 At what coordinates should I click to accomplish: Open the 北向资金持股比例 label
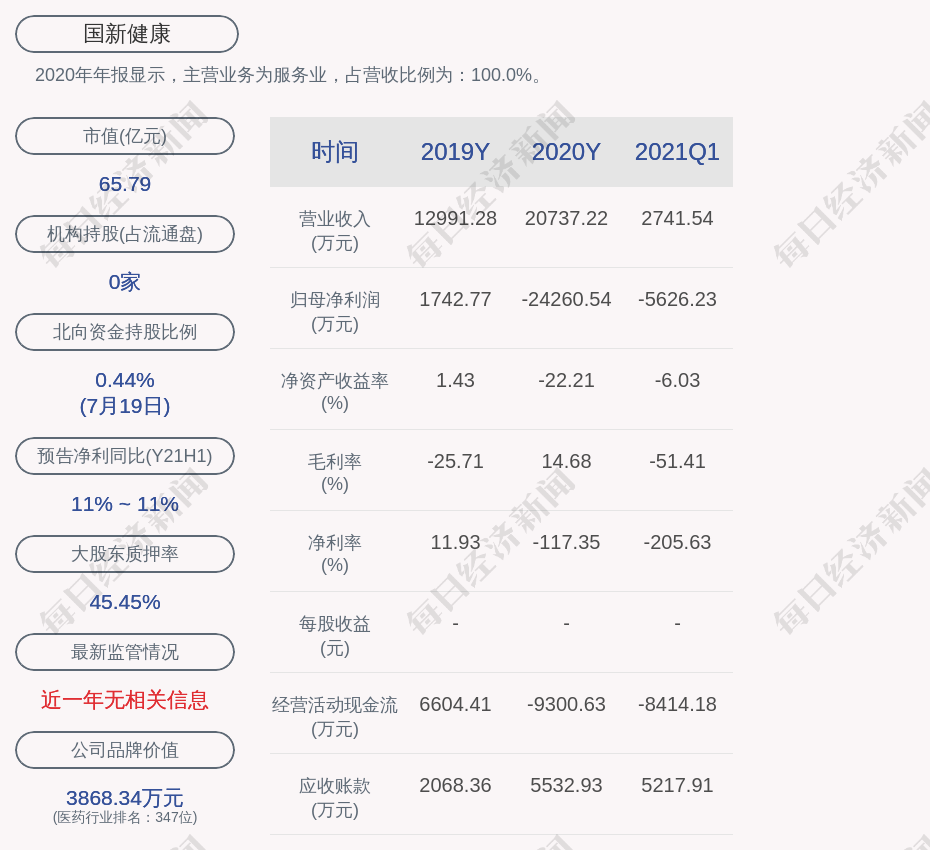click(x=125, y=332)
